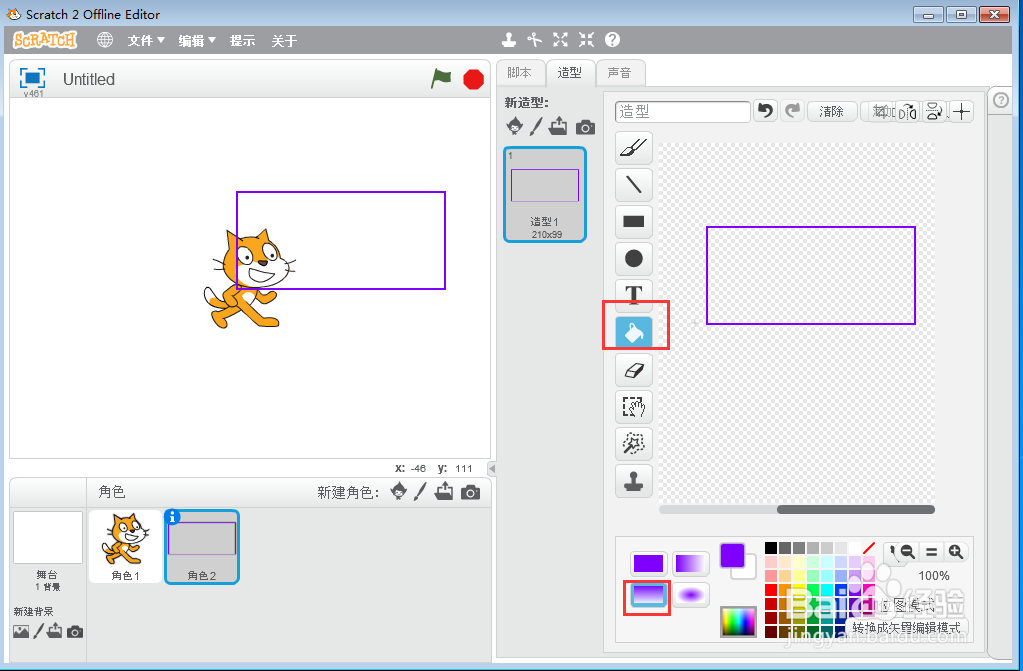Screen dimensions: 1023x671
Task: Switch stage to full screen mode
Action: pos(33,78)
